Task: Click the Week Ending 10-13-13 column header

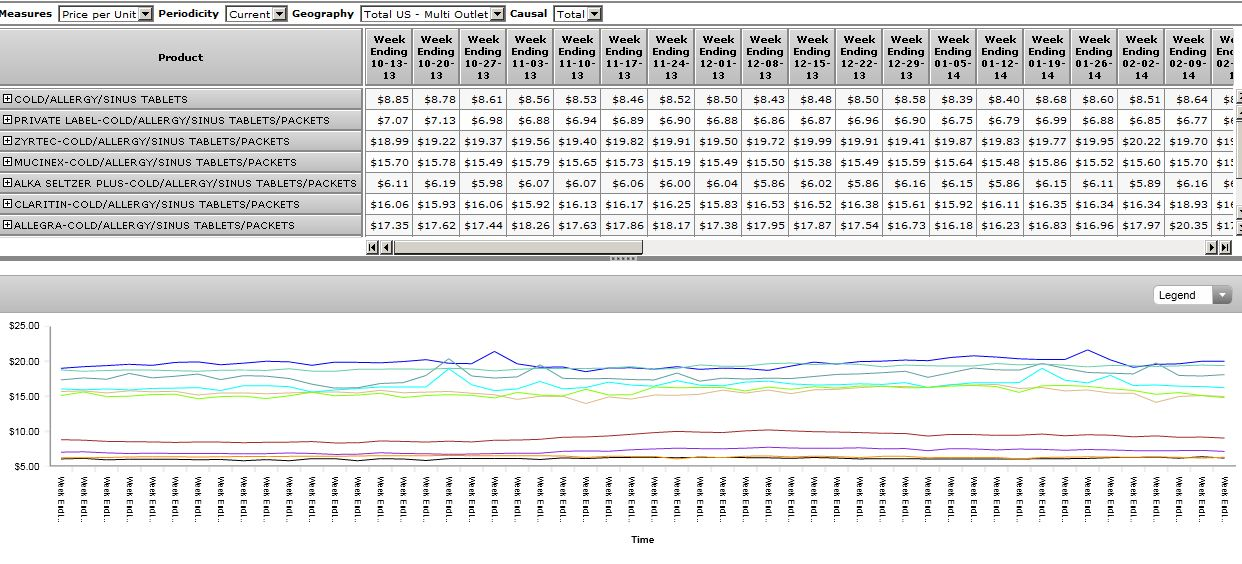Action: 388,57
